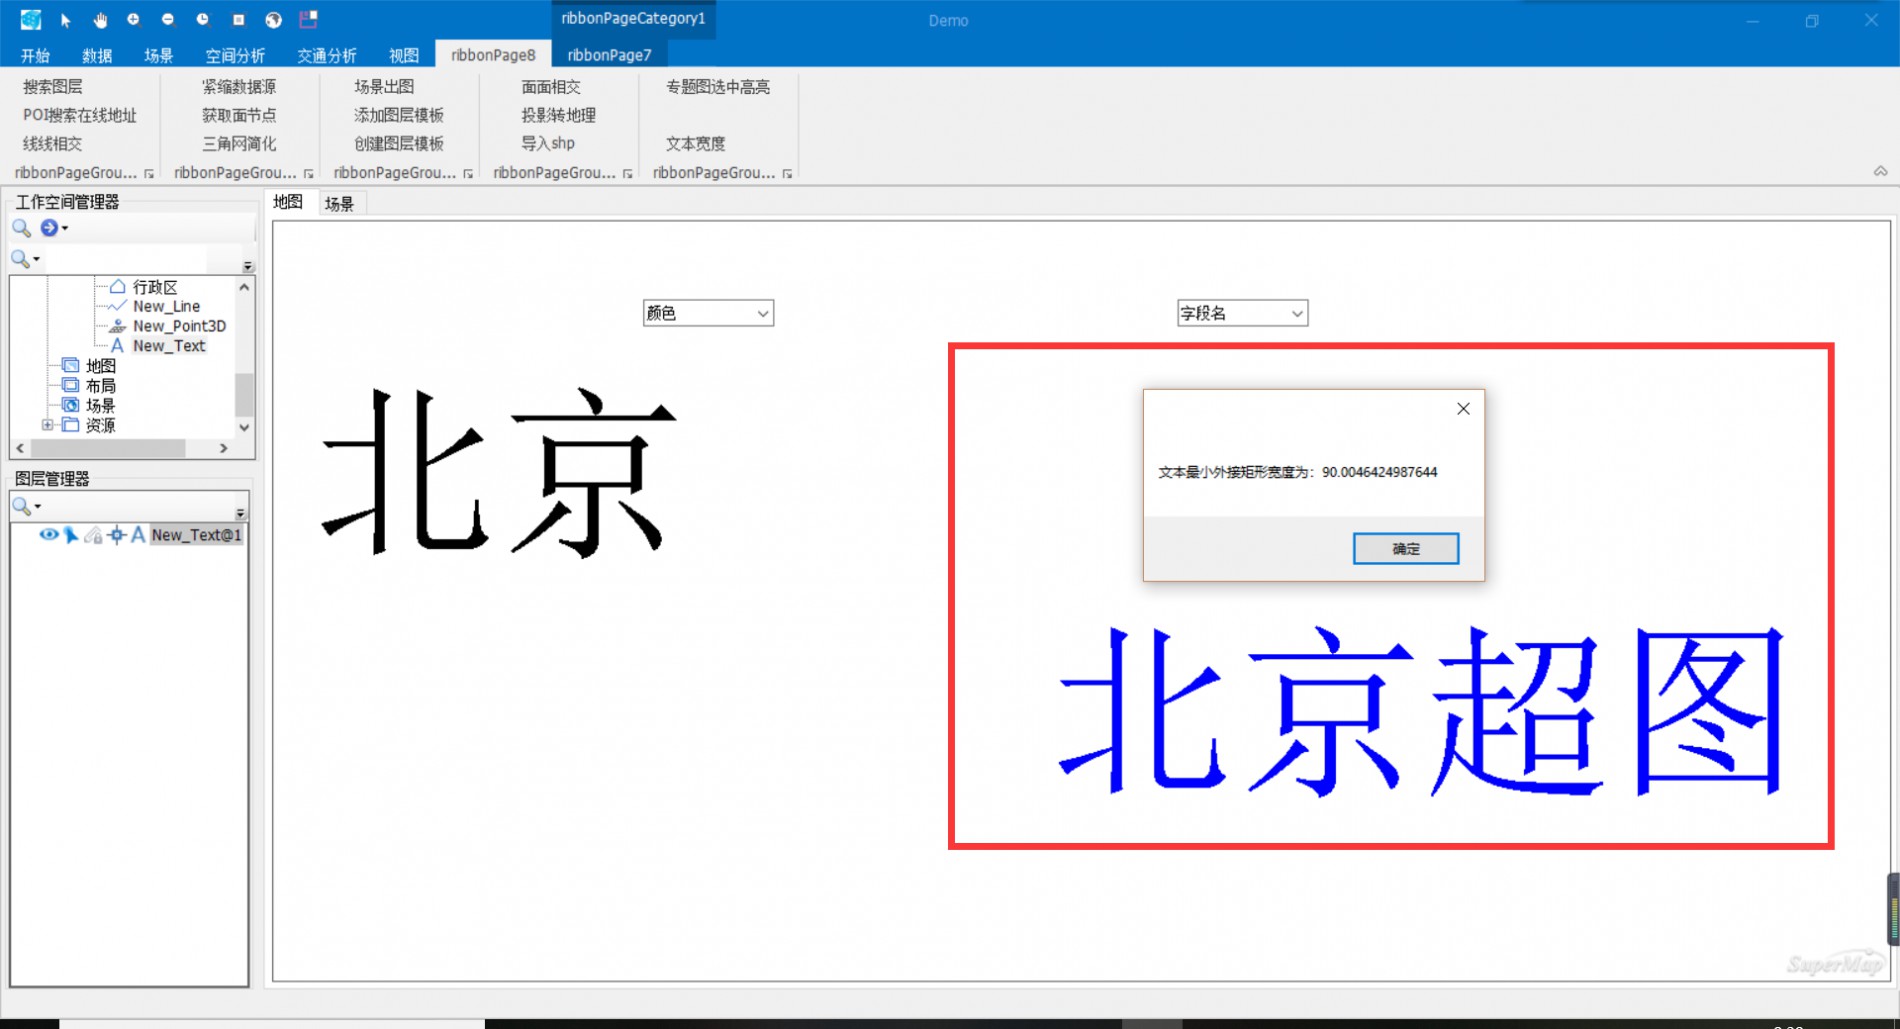This screenshot has height=1029, width=1900.
Task: Click the 三角网简化 ribbon button
Action: [239, 143]
